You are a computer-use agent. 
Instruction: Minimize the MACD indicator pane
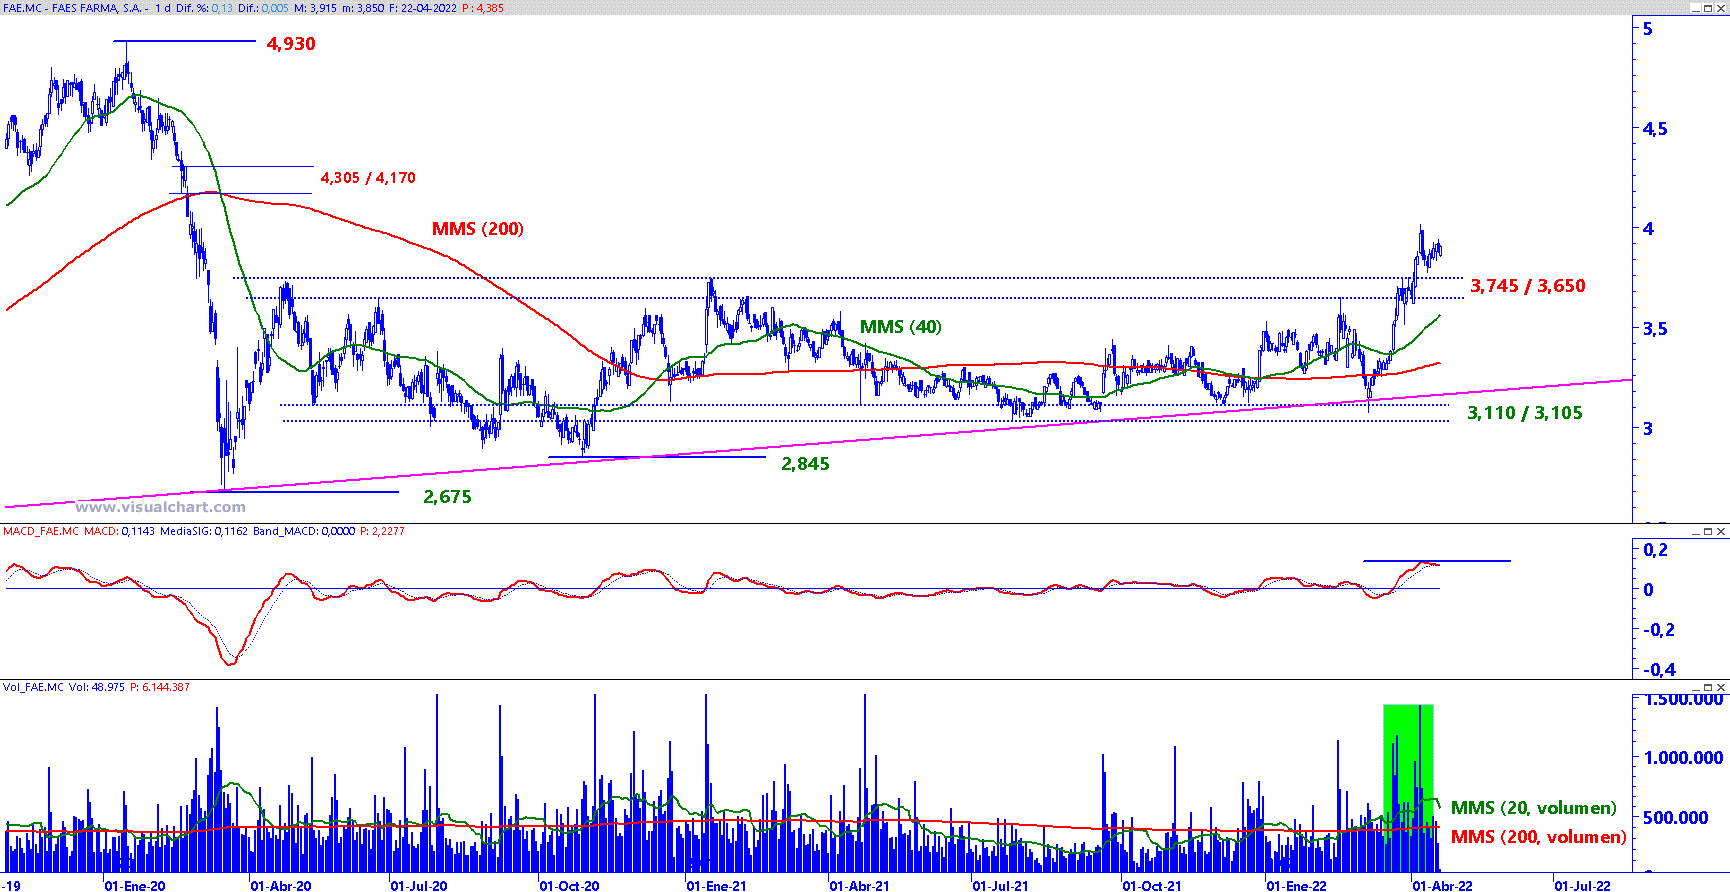coord(1697,532)
